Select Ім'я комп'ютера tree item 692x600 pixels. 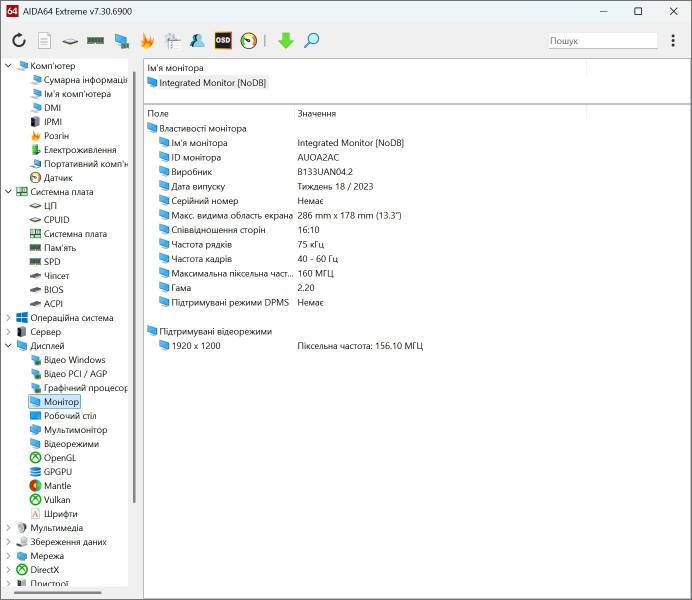point(71,94)
